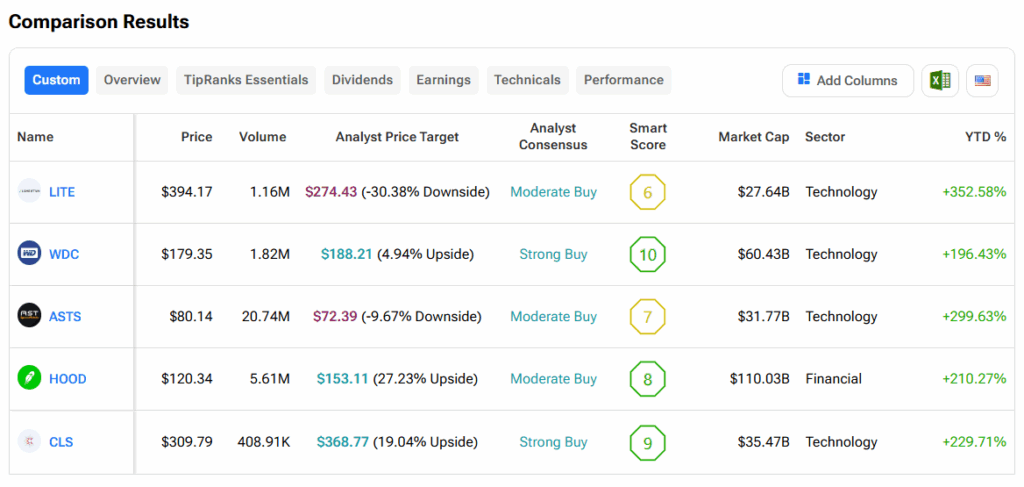Open the Dividends tab

click(362, 80)
